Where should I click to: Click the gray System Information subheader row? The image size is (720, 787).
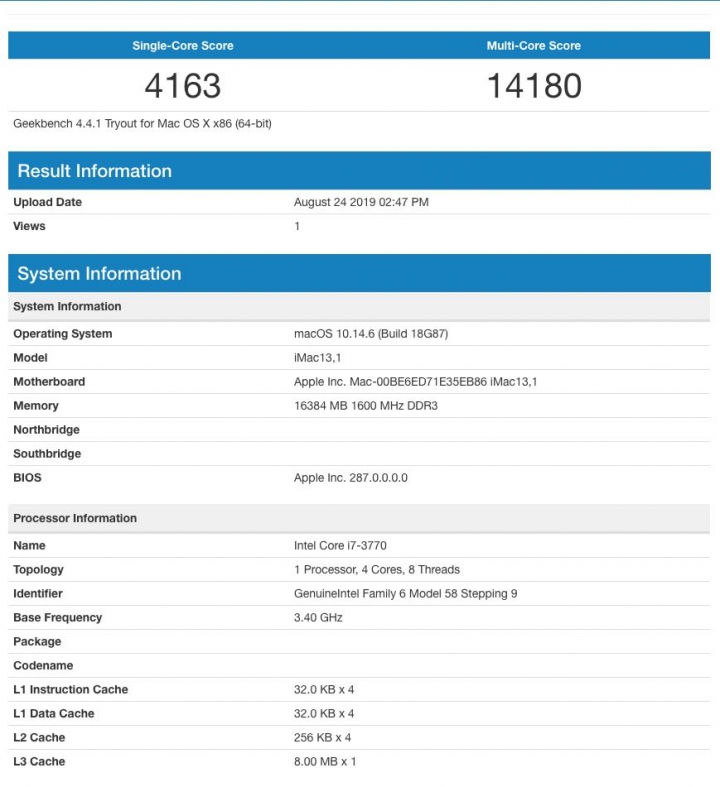click(359, 306)
